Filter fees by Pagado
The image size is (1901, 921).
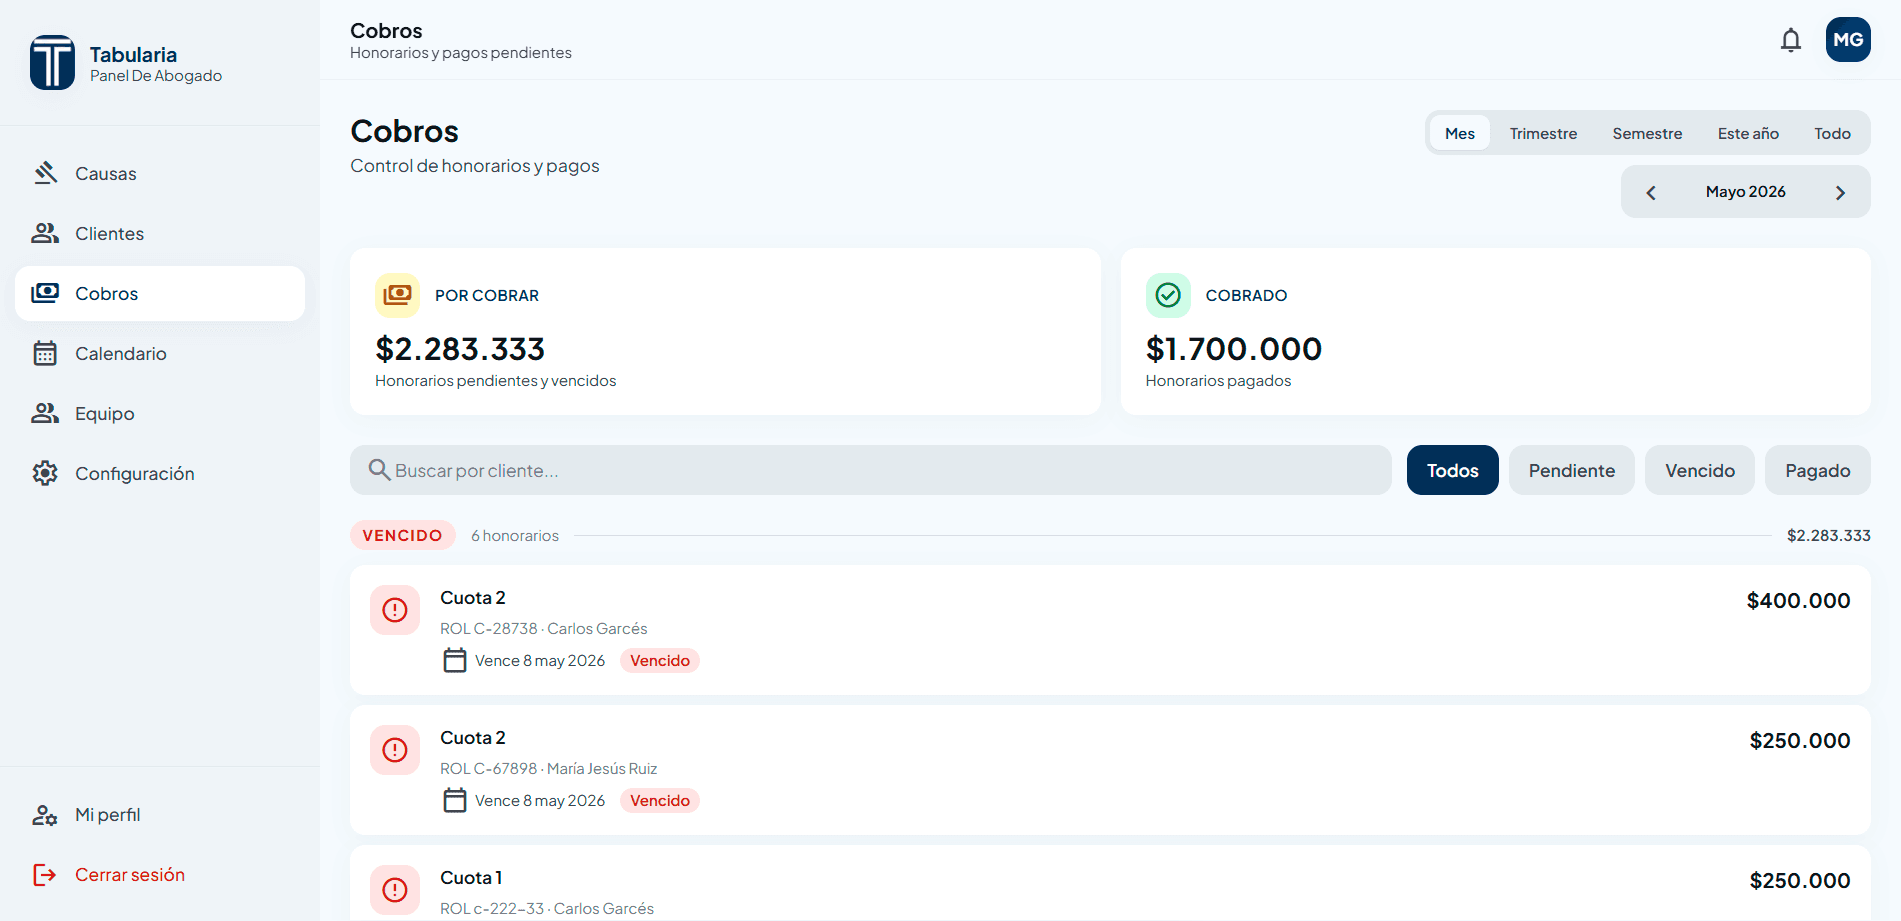pos(1818,470)
